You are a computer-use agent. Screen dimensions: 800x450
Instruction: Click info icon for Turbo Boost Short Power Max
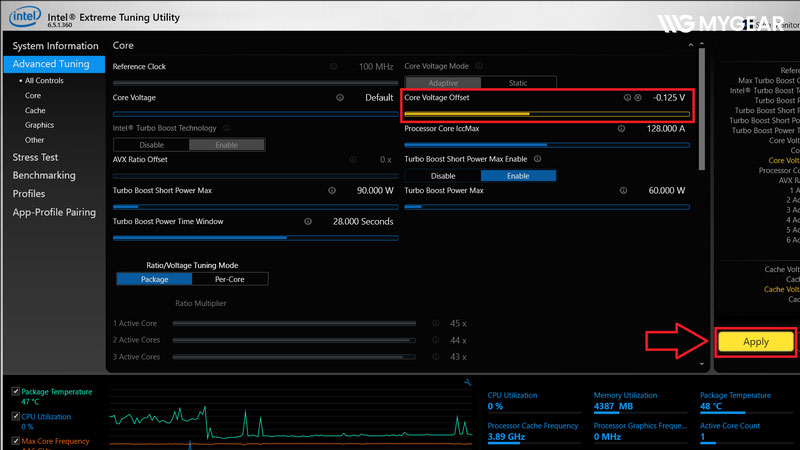point(332,190)
